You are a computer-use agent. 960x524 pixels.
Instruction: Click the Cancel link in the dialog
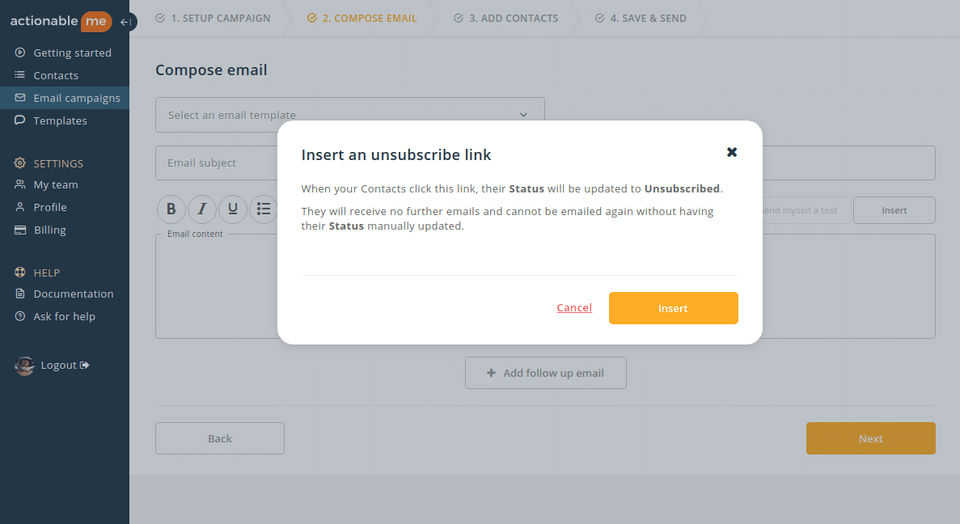[574, 307]
